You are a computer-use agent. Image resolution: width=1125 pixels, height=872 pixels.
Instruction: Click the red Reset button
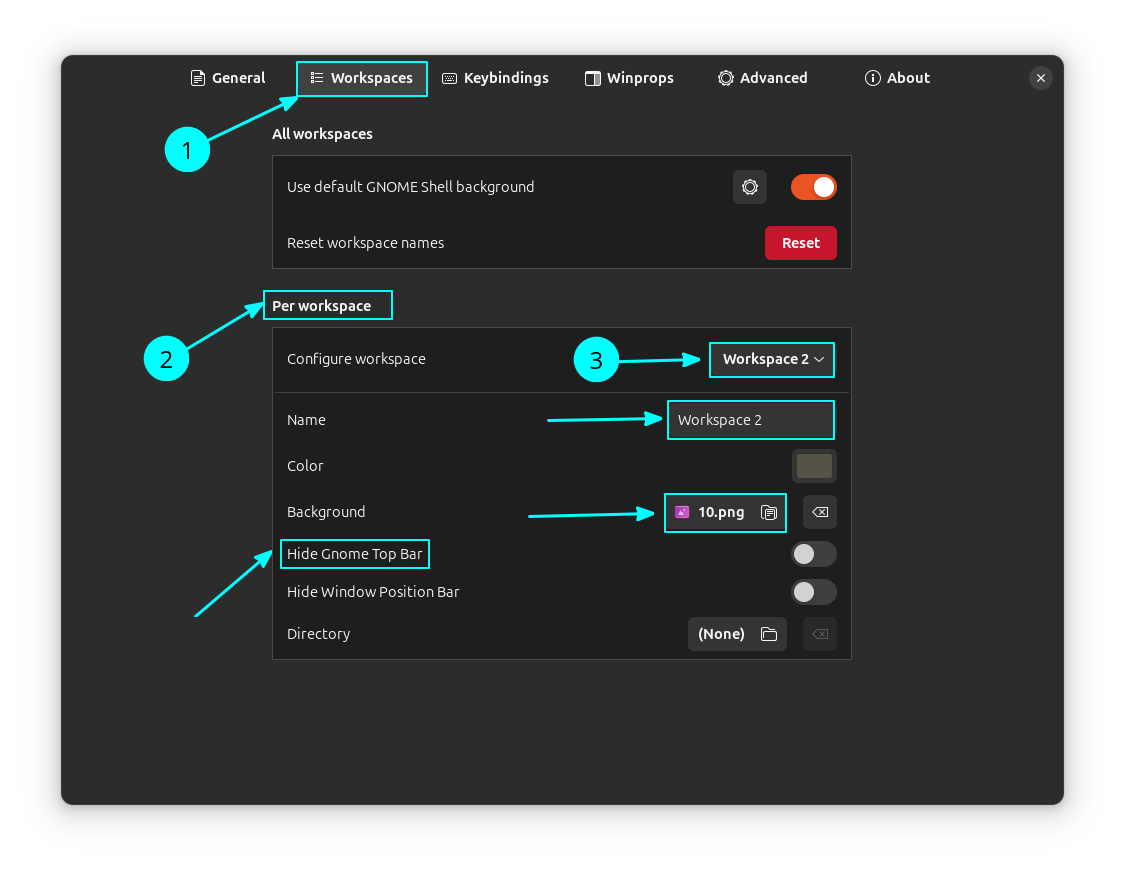[801, 243]
